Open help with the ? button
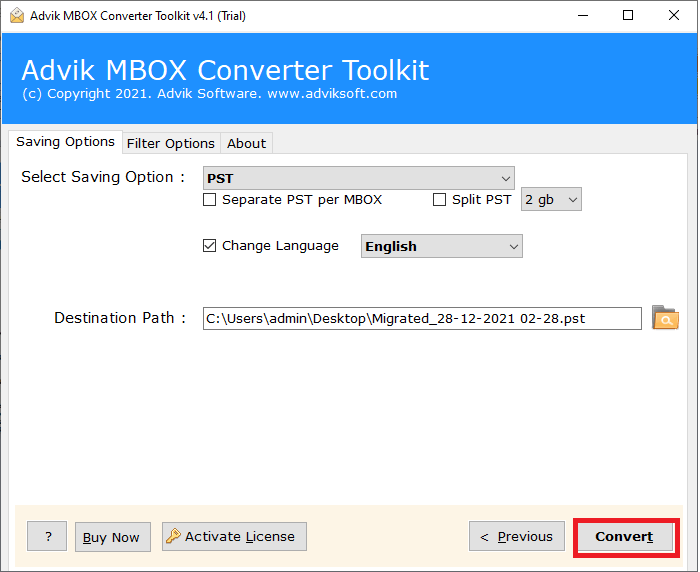This screenshot has width=700, height=572. [47, 536]
